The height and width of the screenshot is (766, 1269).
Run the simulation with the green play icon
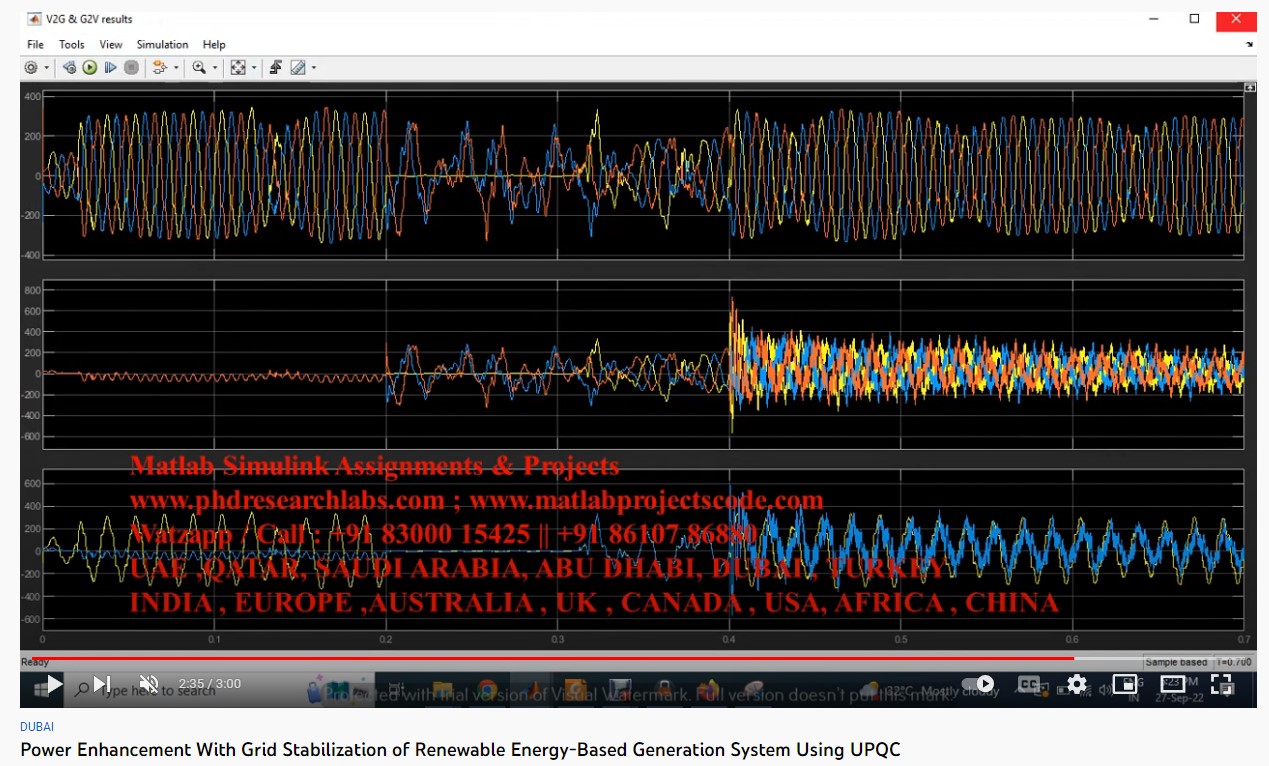click(90, 68)
